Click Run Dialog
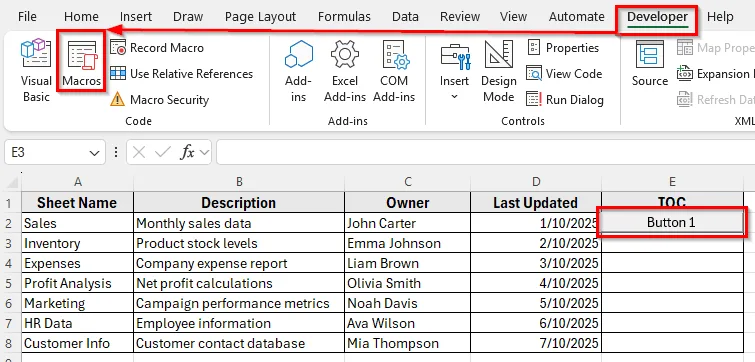The image size is (755, 362). point(565,100)
